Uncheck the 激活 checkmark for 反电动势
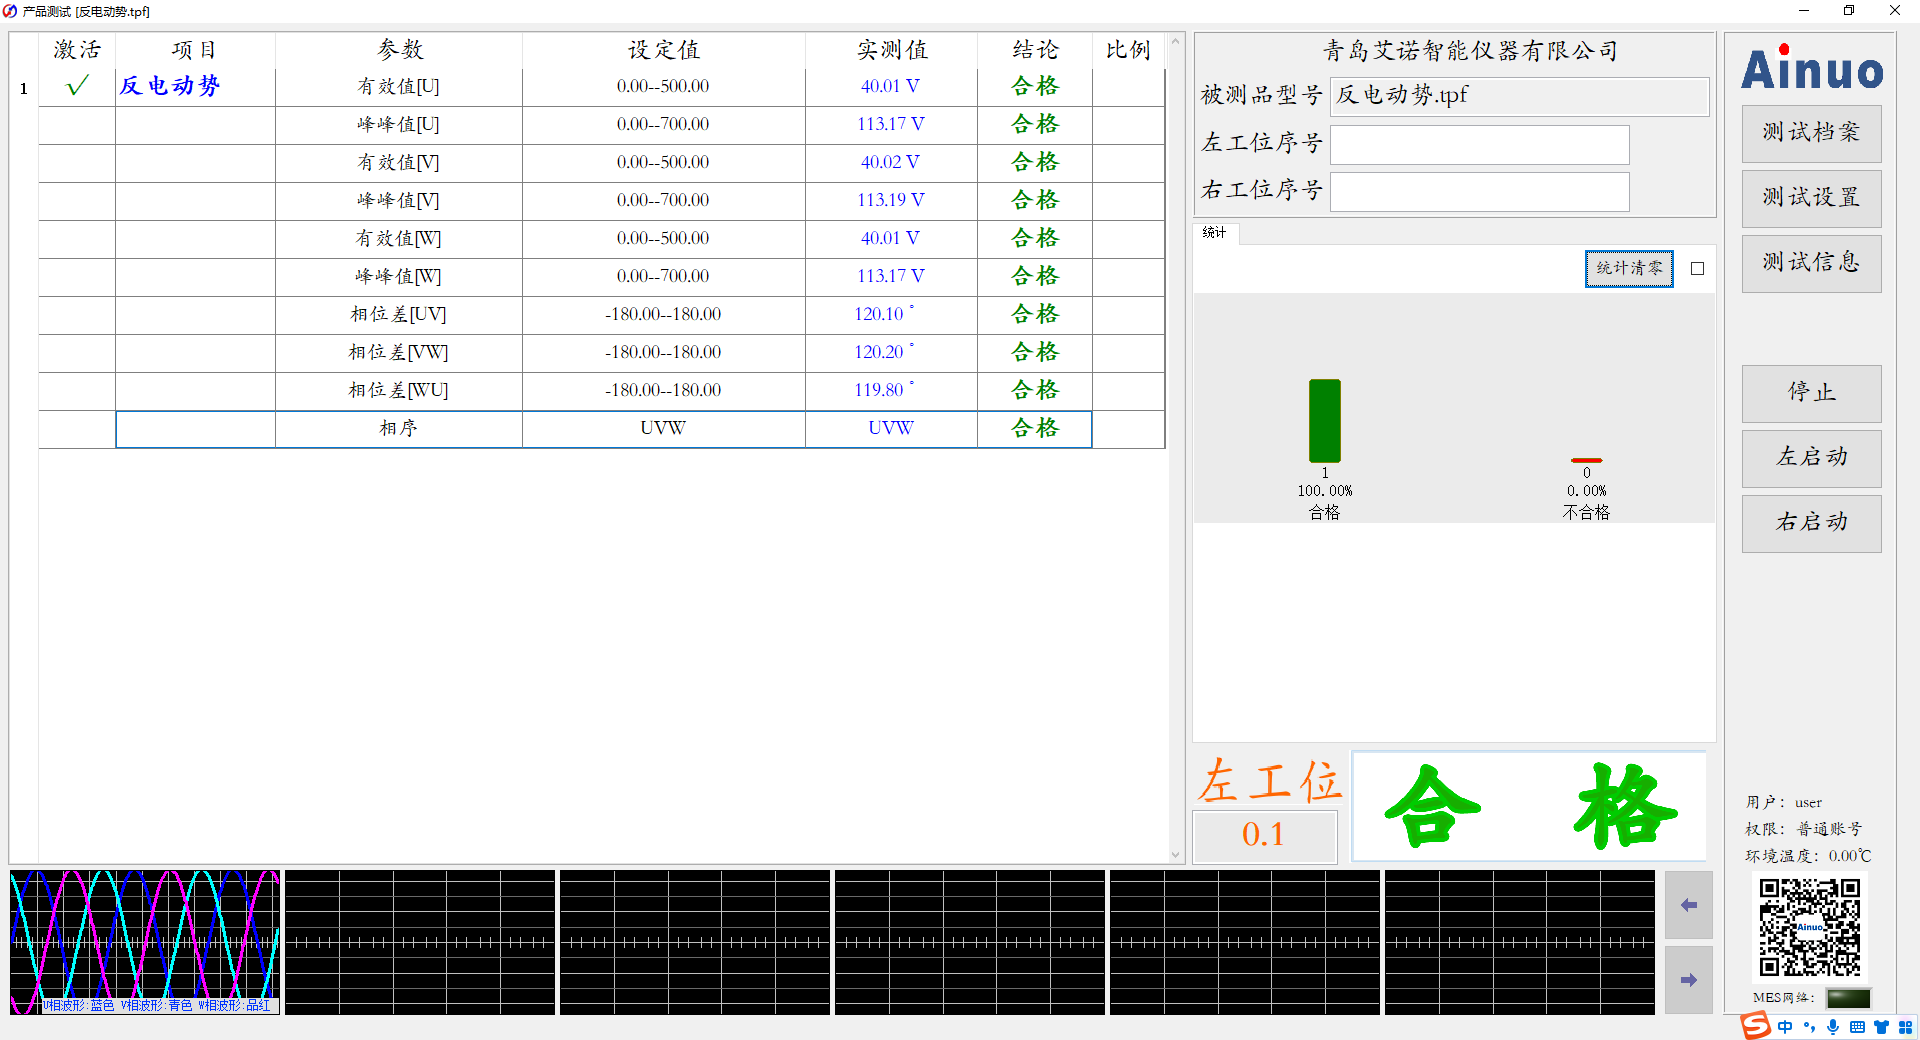The image size is (1920, 1040). [x=76, y=86]
